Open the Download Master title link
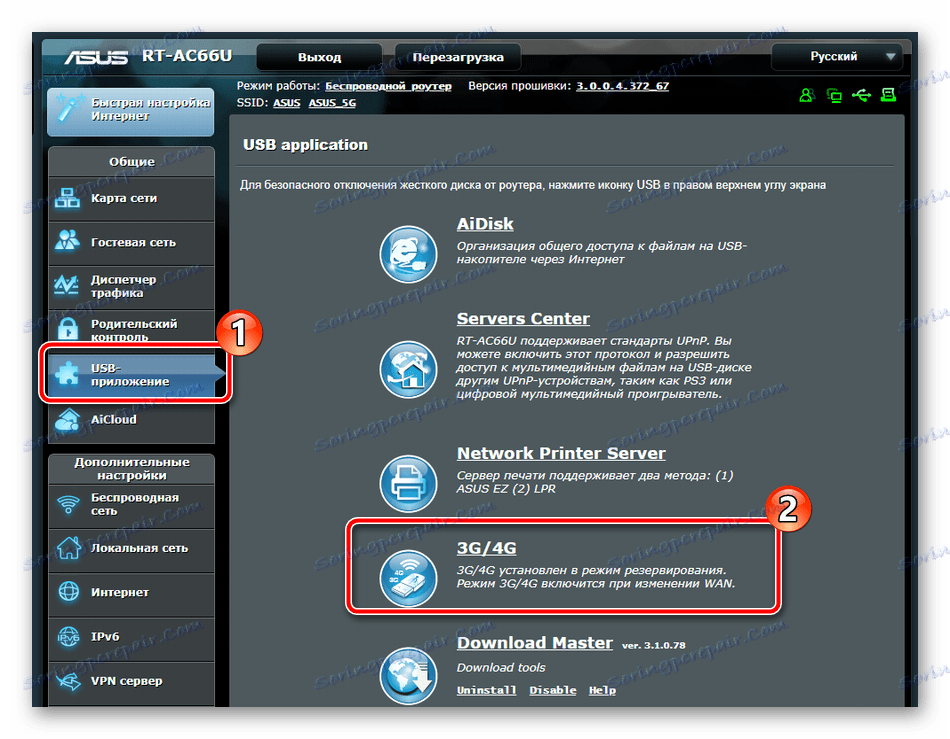 click(x=534, y=643)
